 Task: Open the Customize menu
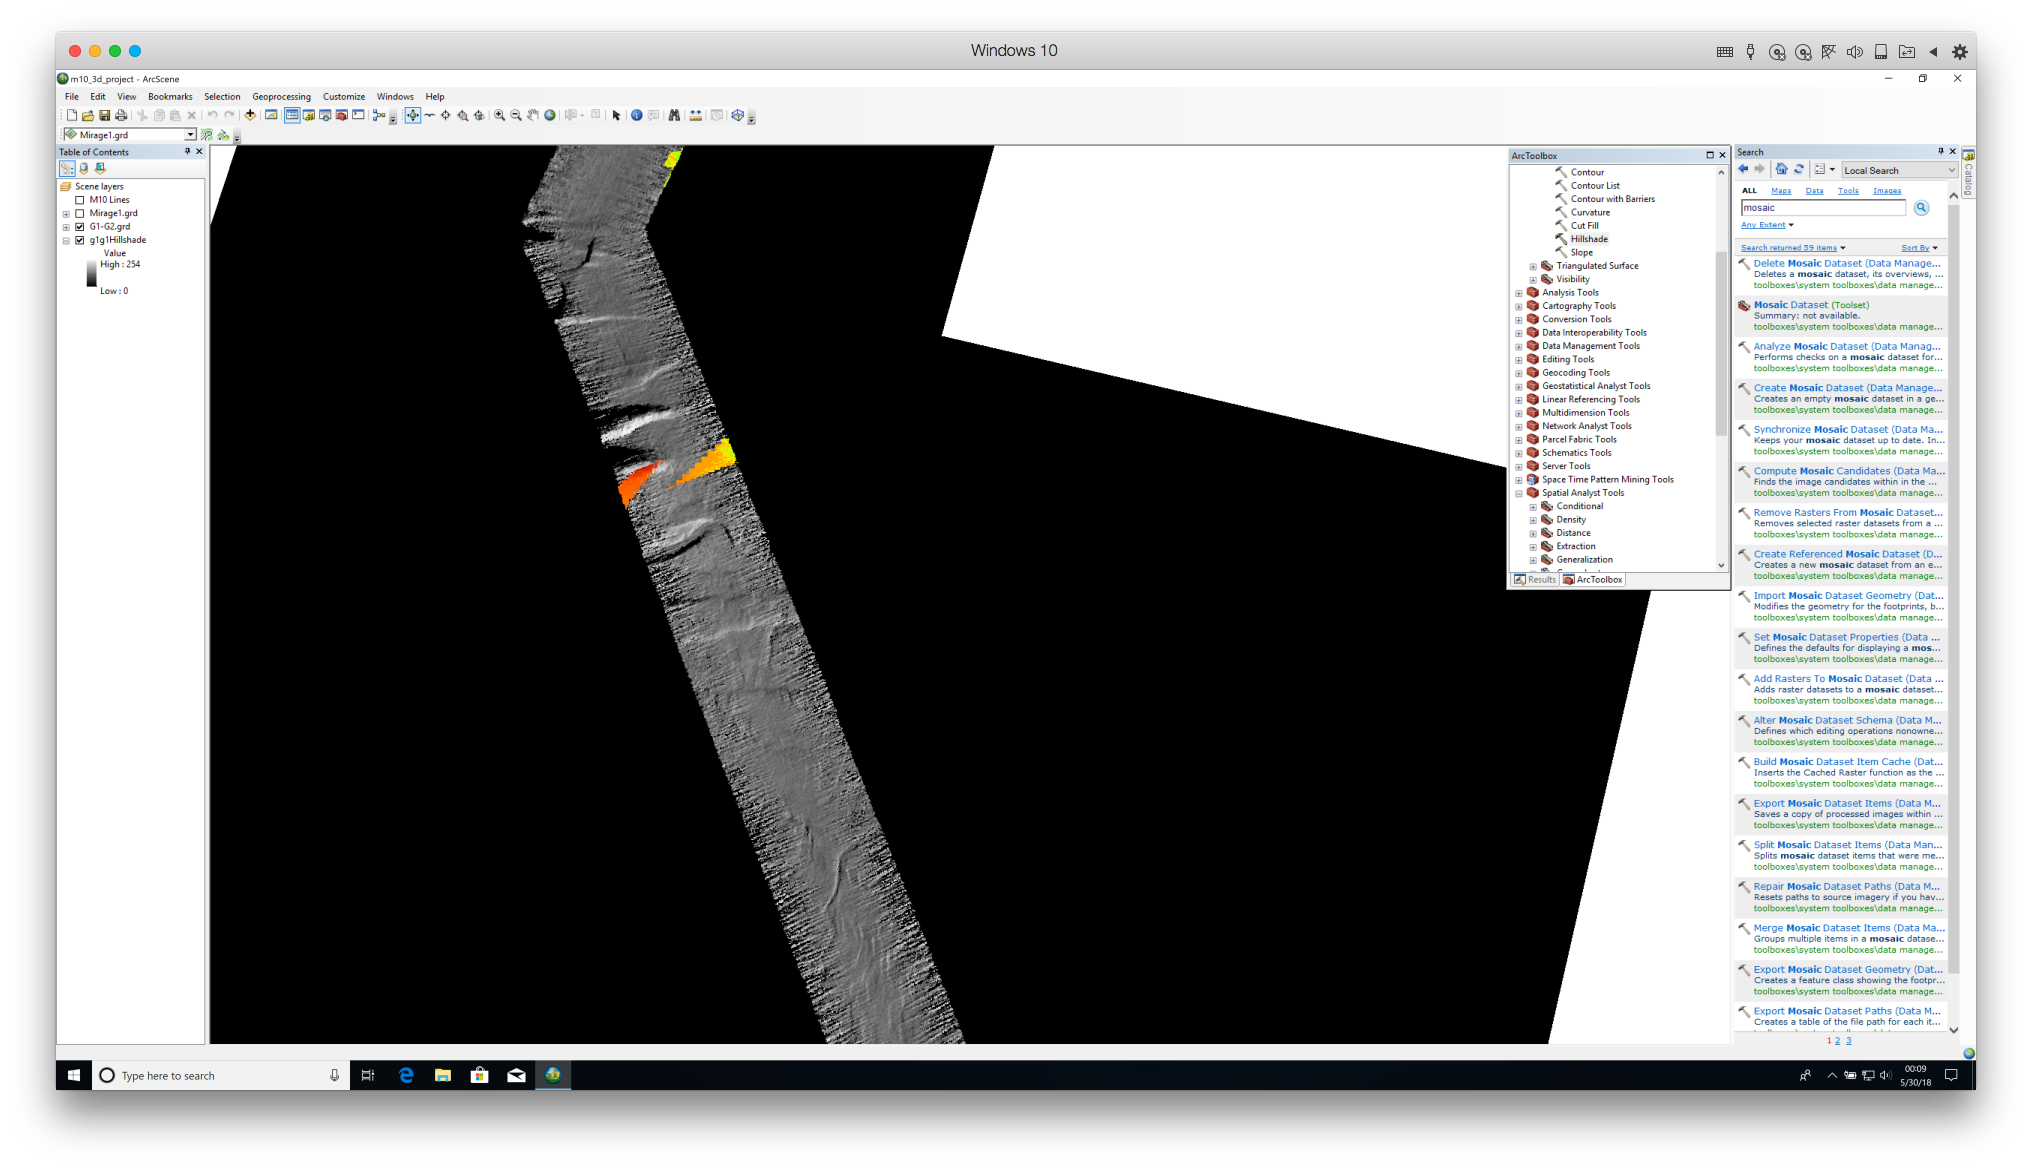point(344,97)
